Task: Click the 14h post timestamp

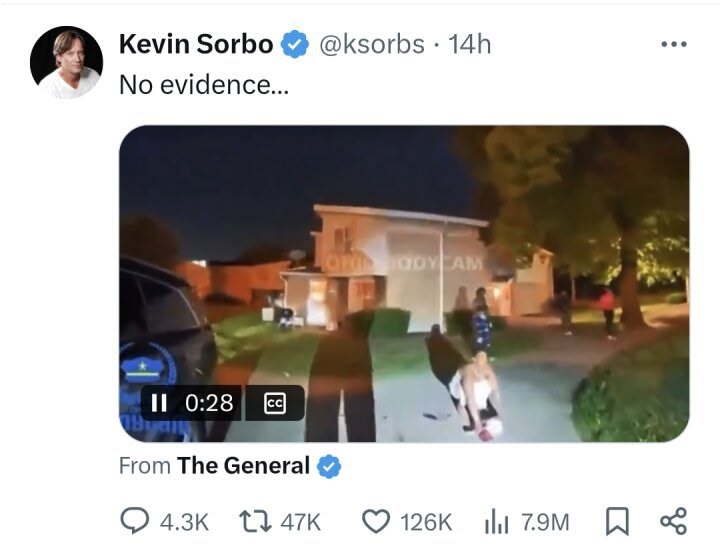Action: pos(469,45)
